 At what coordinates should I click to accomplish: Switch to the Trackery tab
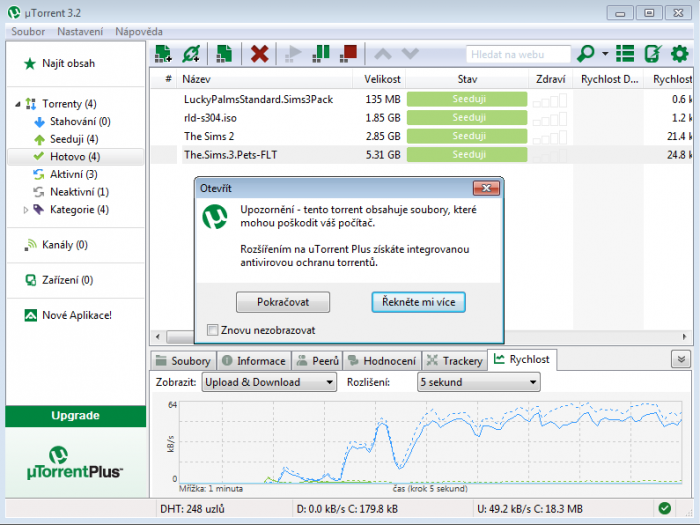pos(454,361)
